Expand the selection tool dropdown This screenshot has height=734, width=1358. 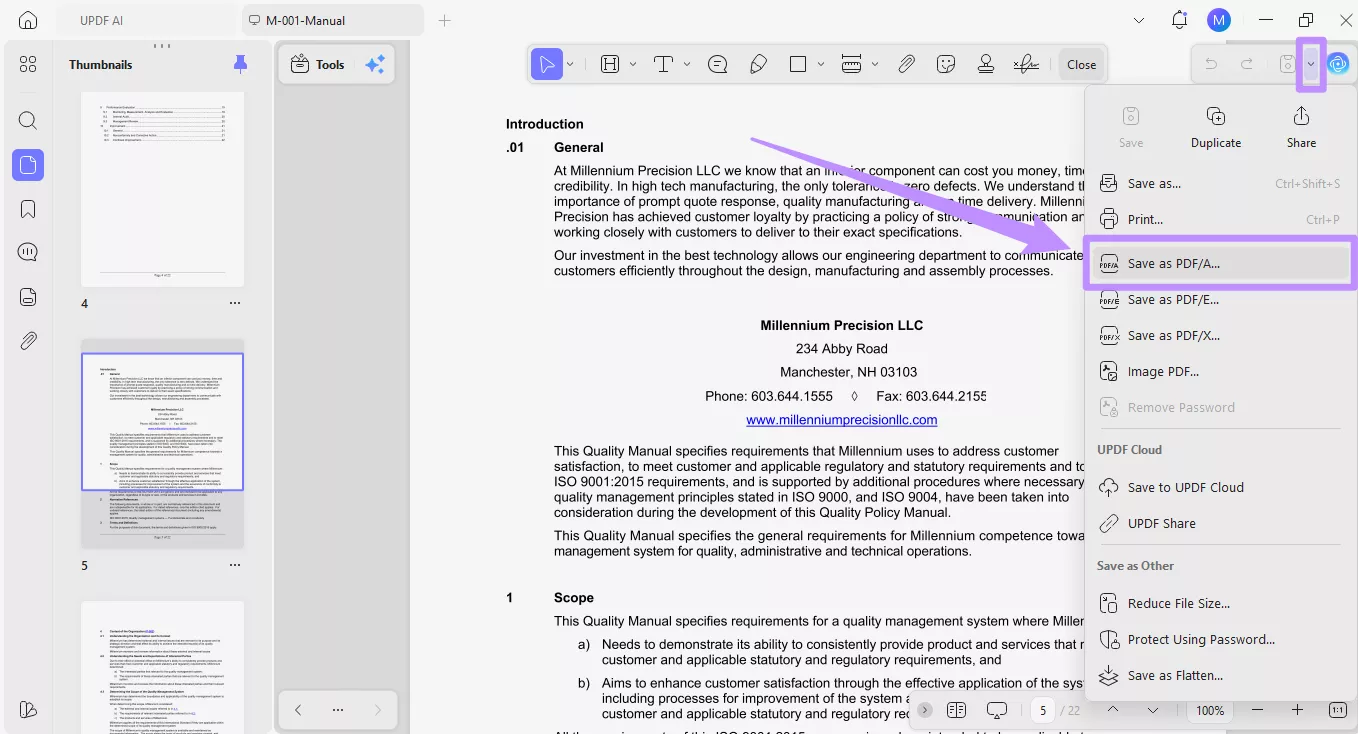pos(570,63)
